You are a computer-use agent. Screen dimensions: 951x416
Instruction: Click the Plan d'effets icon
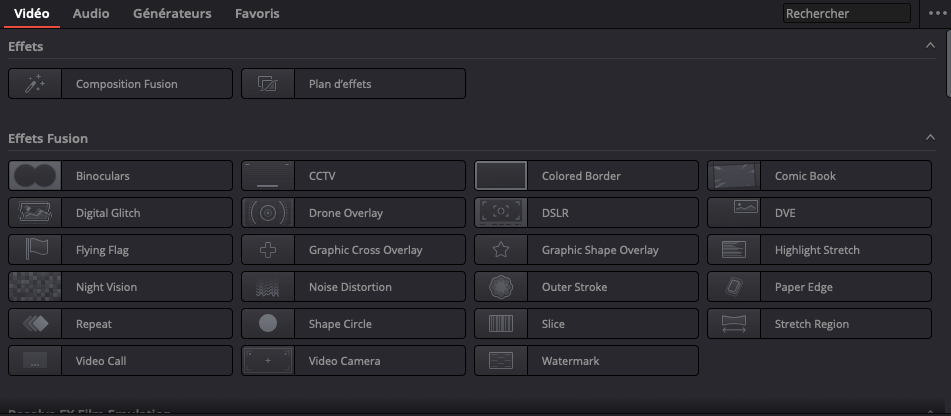pos(268,84)
